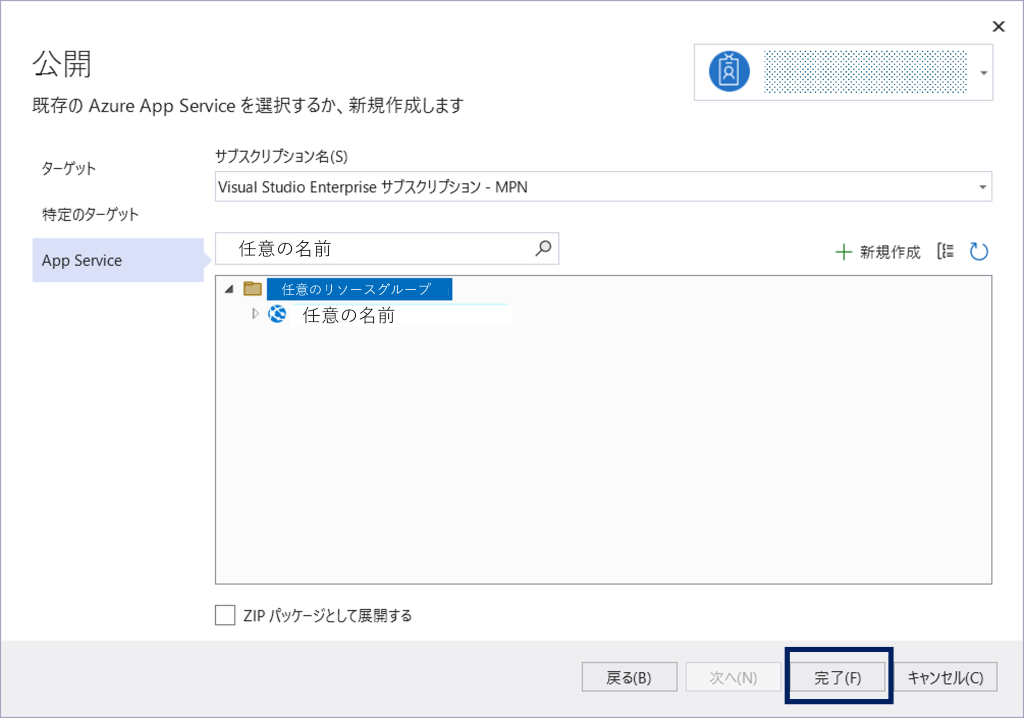Open the account selector dropdown arrow

[x=984, y=73]
